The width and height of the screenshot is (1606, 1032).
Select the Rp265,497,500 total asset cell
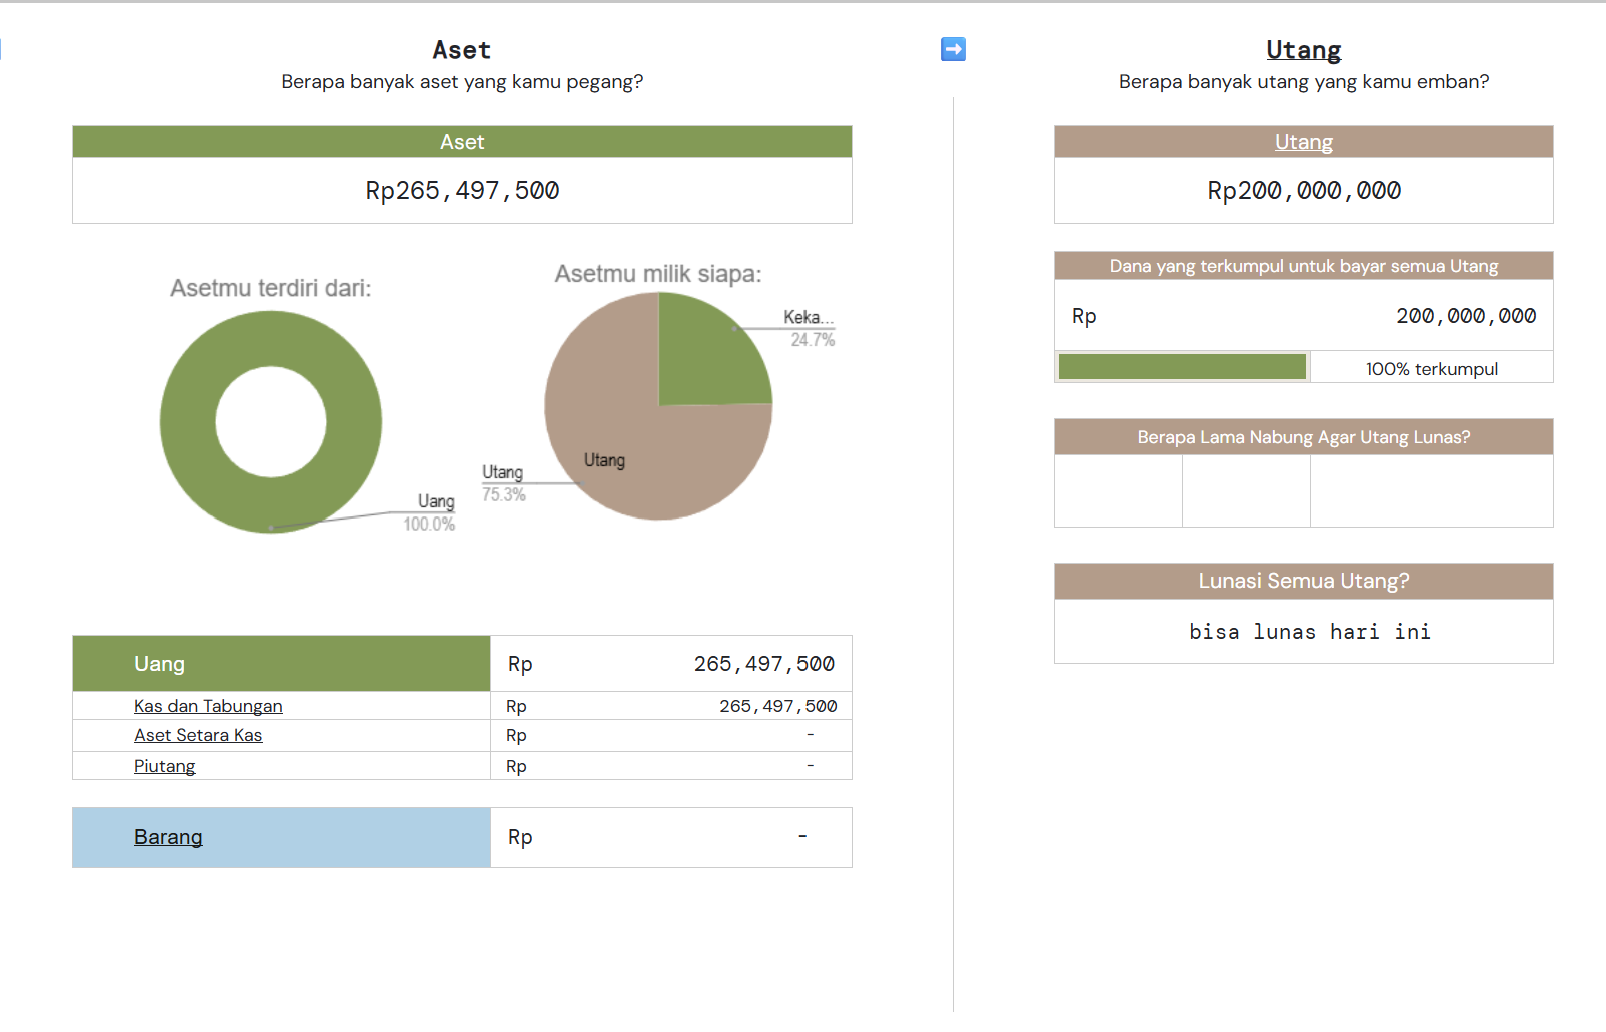462,191
